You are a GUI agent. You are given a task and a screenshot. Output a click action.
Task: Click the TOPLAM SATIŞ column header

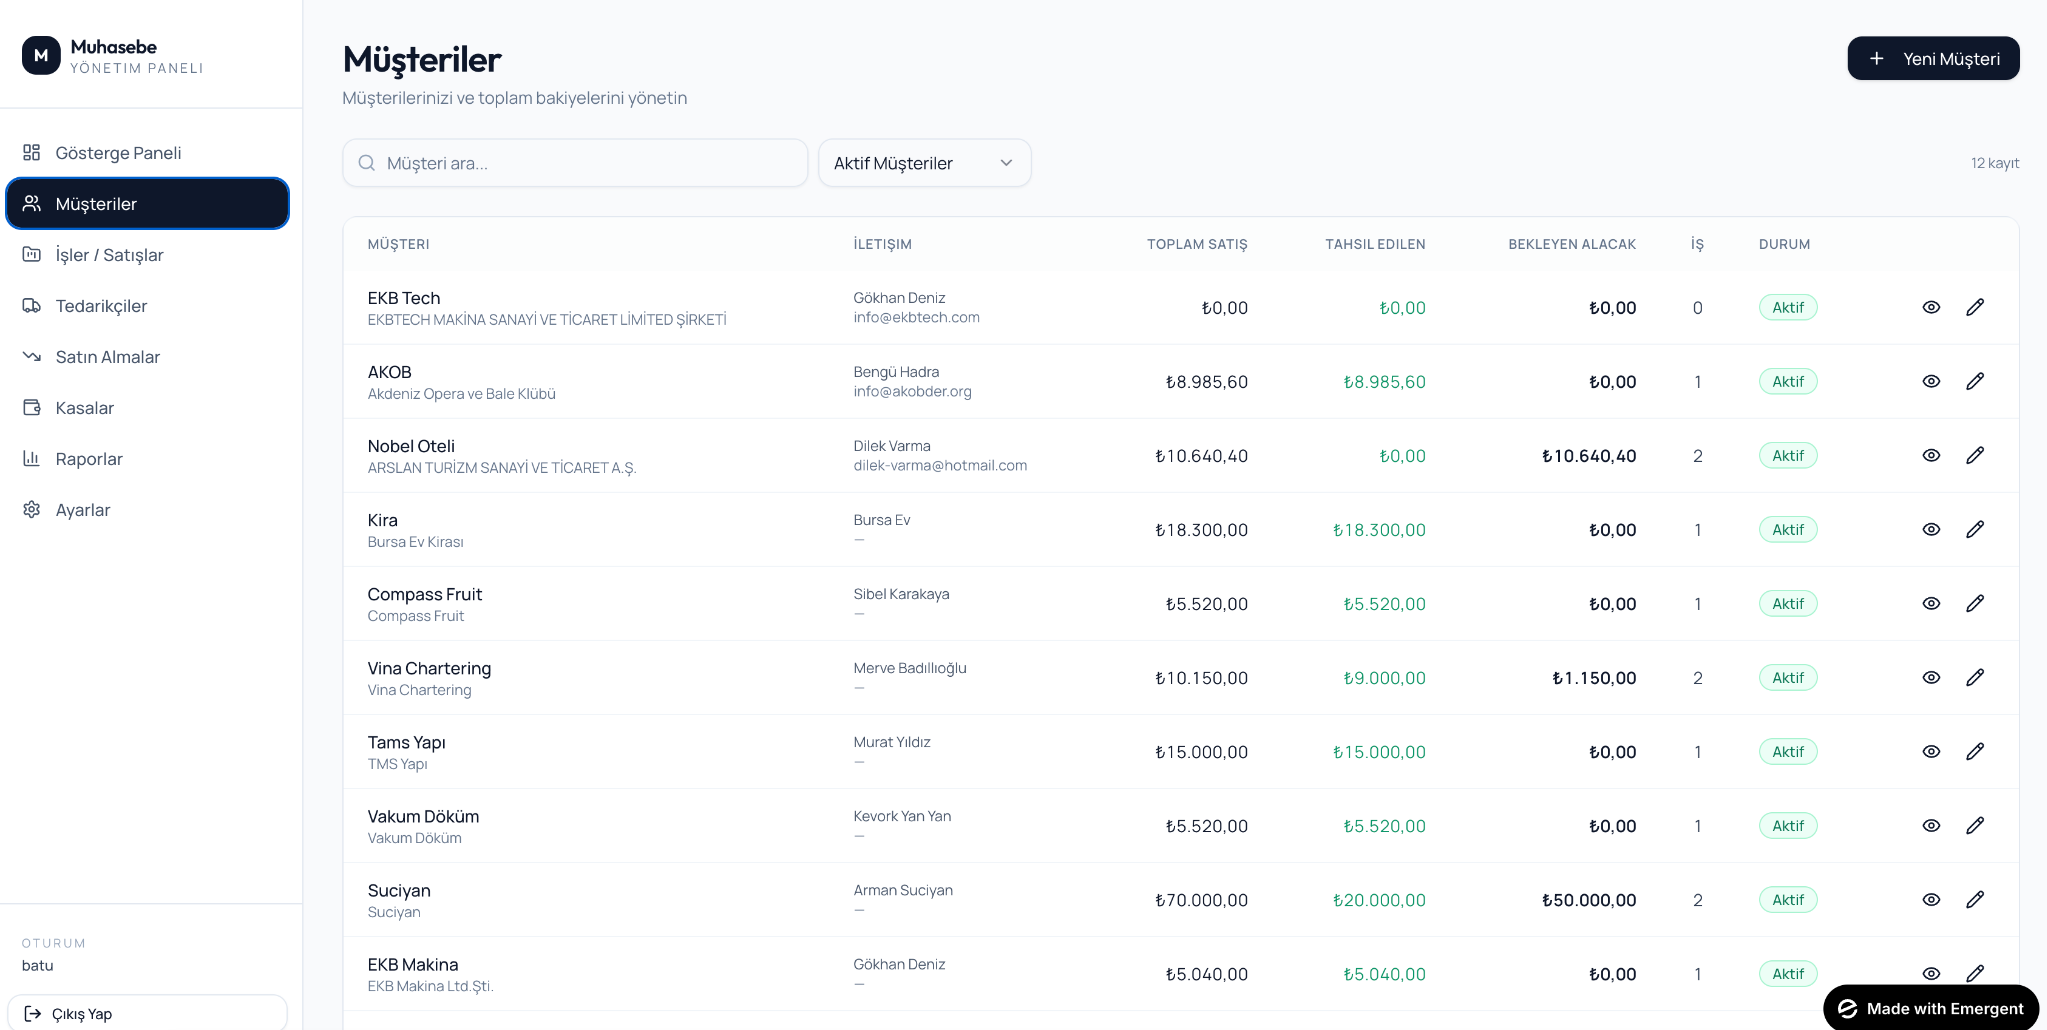(x=1197, y=244)
